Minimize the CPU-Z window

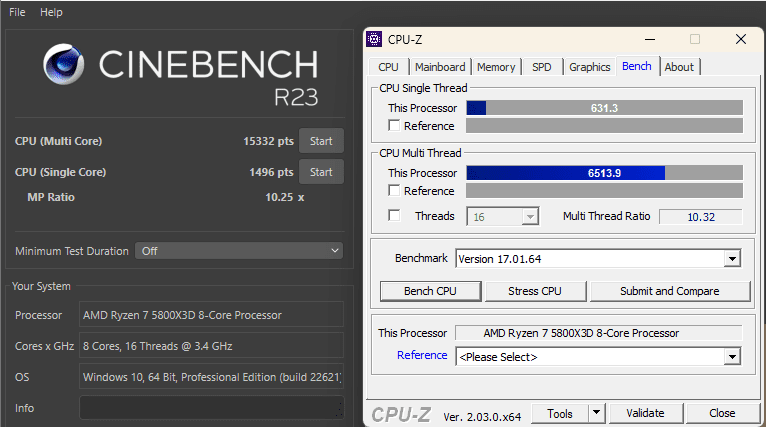650,40
